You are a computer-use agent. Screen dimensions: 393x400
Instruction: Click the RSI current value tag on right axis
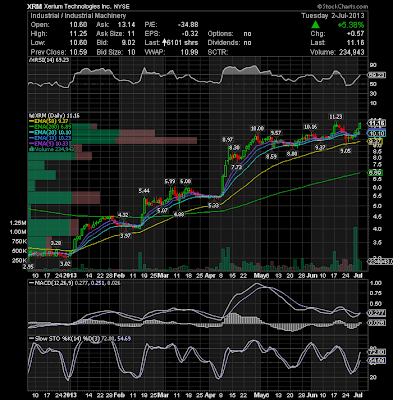(377, 75)
